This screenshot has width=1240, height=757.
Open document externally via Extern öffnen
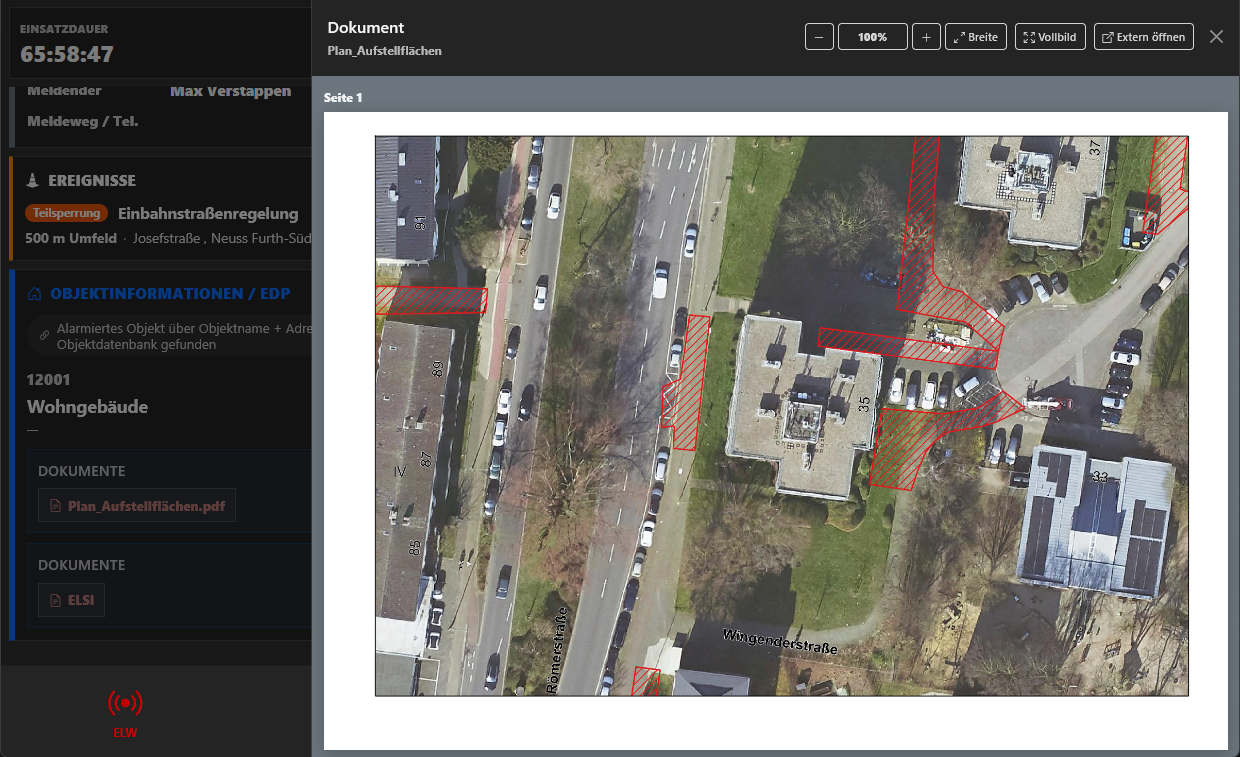pyautogui.click(x=1143, y=37)
